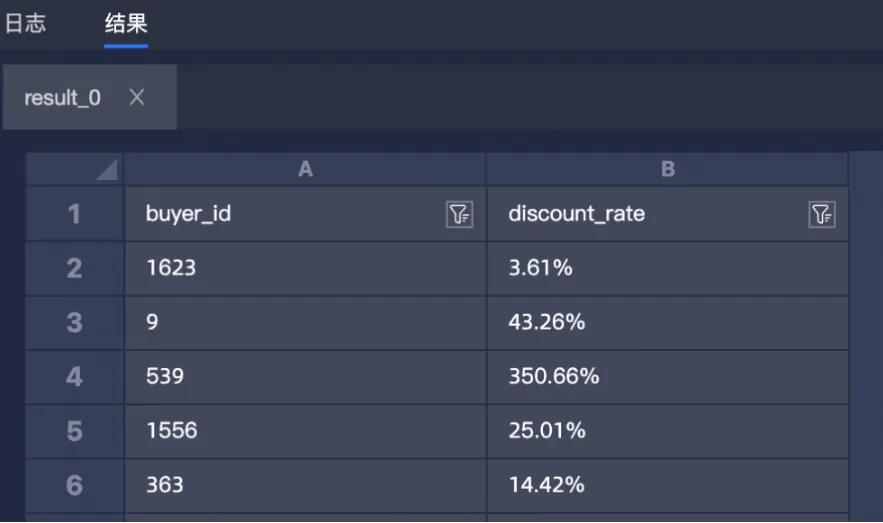Viewport: 883px width, 523px height.
Task: Select row 1 header
Action: [x=75, y=214]
